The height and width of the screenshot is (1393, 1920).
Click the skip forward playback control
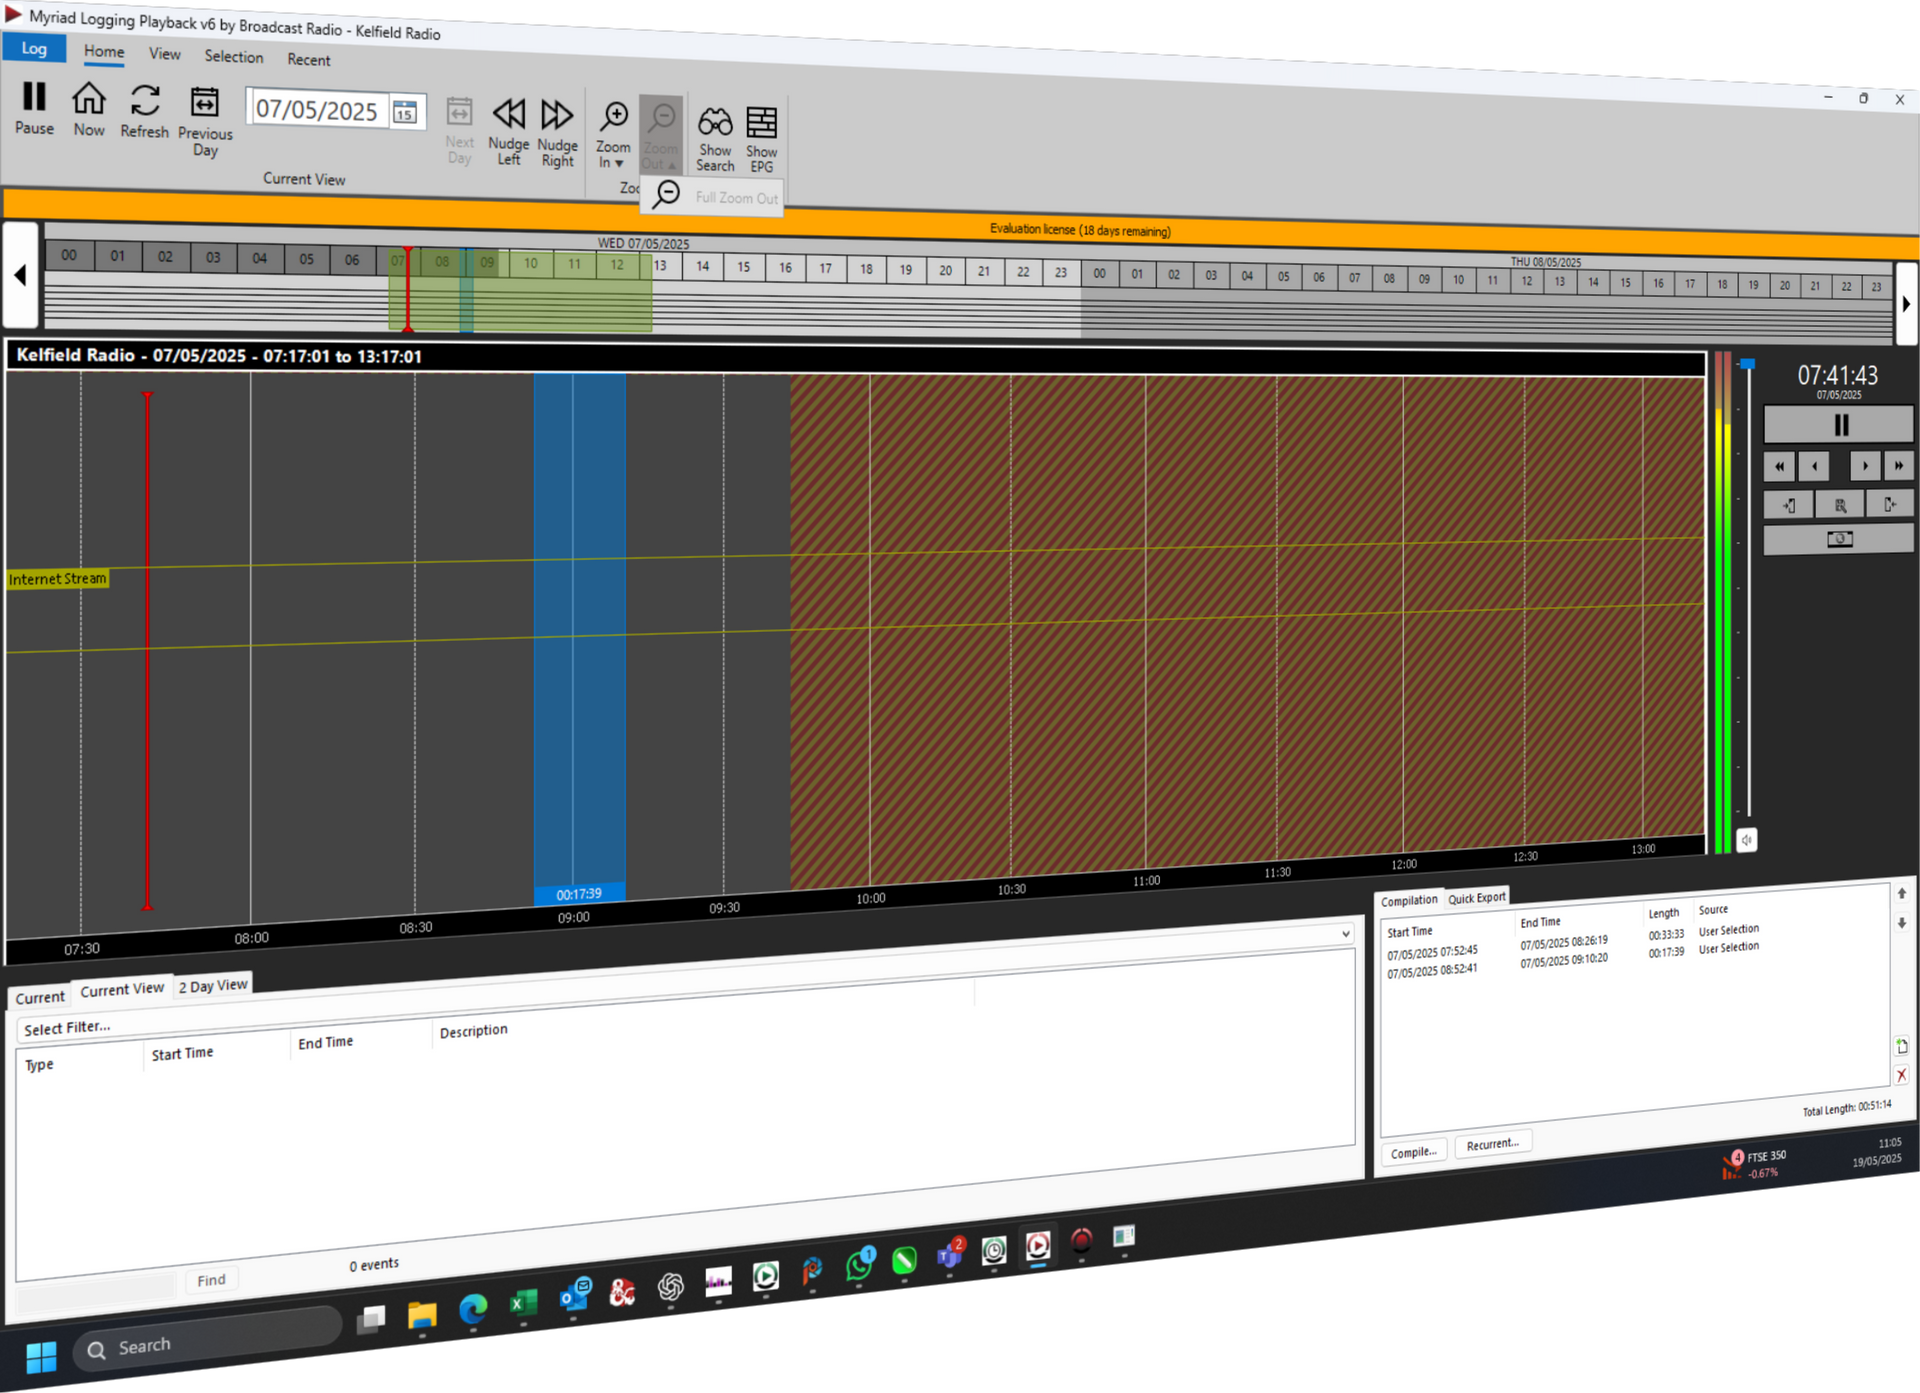(1900, 466)
